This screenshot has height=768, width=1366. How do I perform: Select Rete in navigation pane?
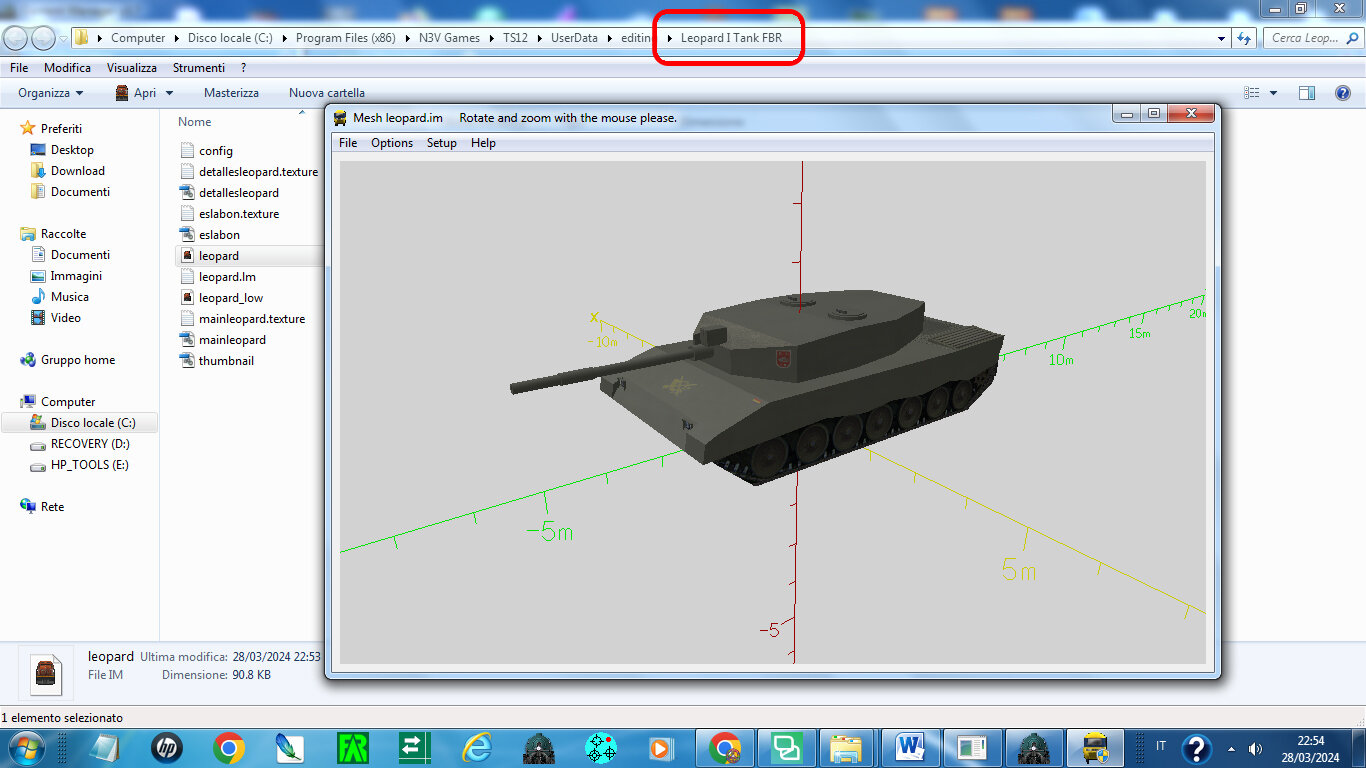coord(52,507)
